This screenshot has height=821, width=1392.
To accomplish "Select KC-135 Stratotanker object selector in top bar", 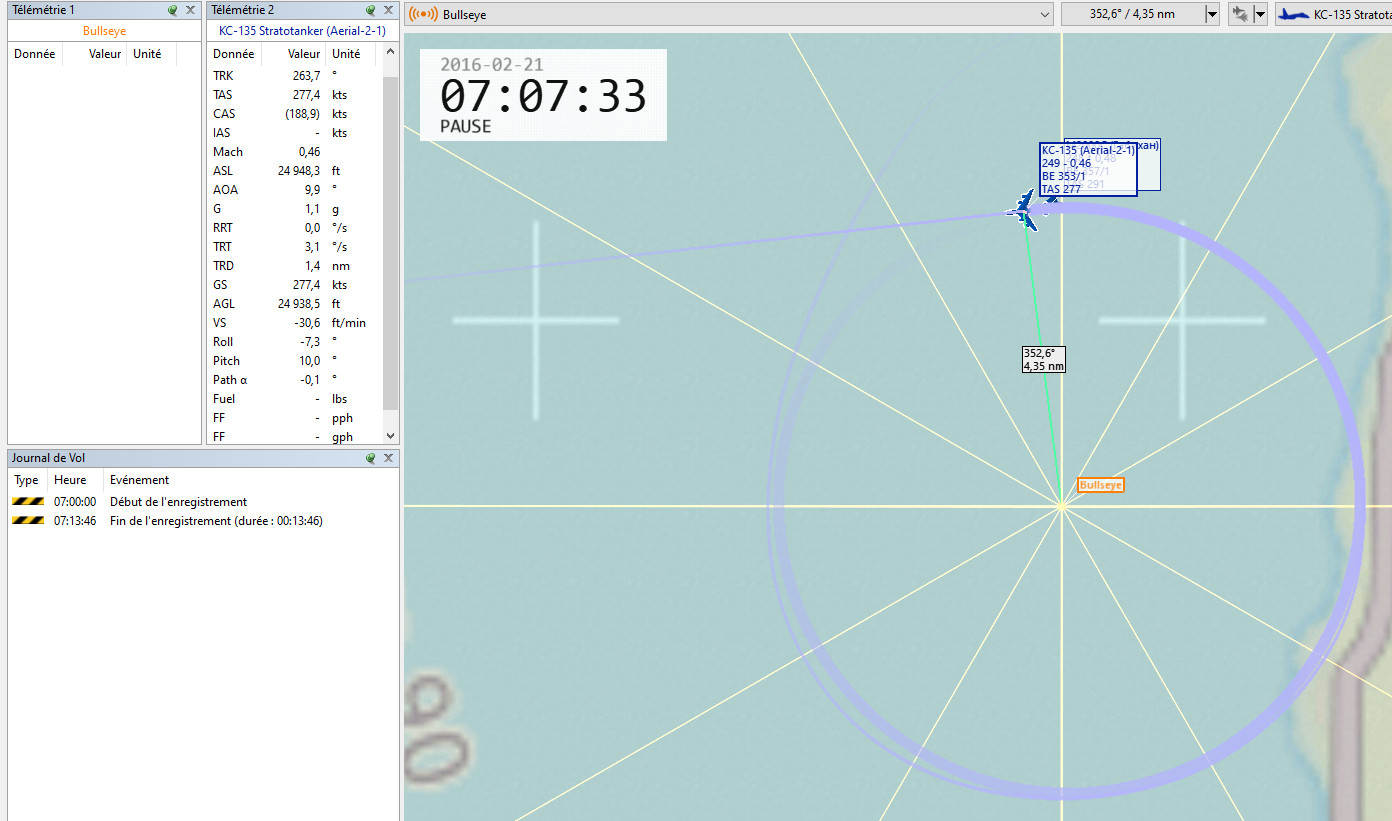I will 1334,14.
